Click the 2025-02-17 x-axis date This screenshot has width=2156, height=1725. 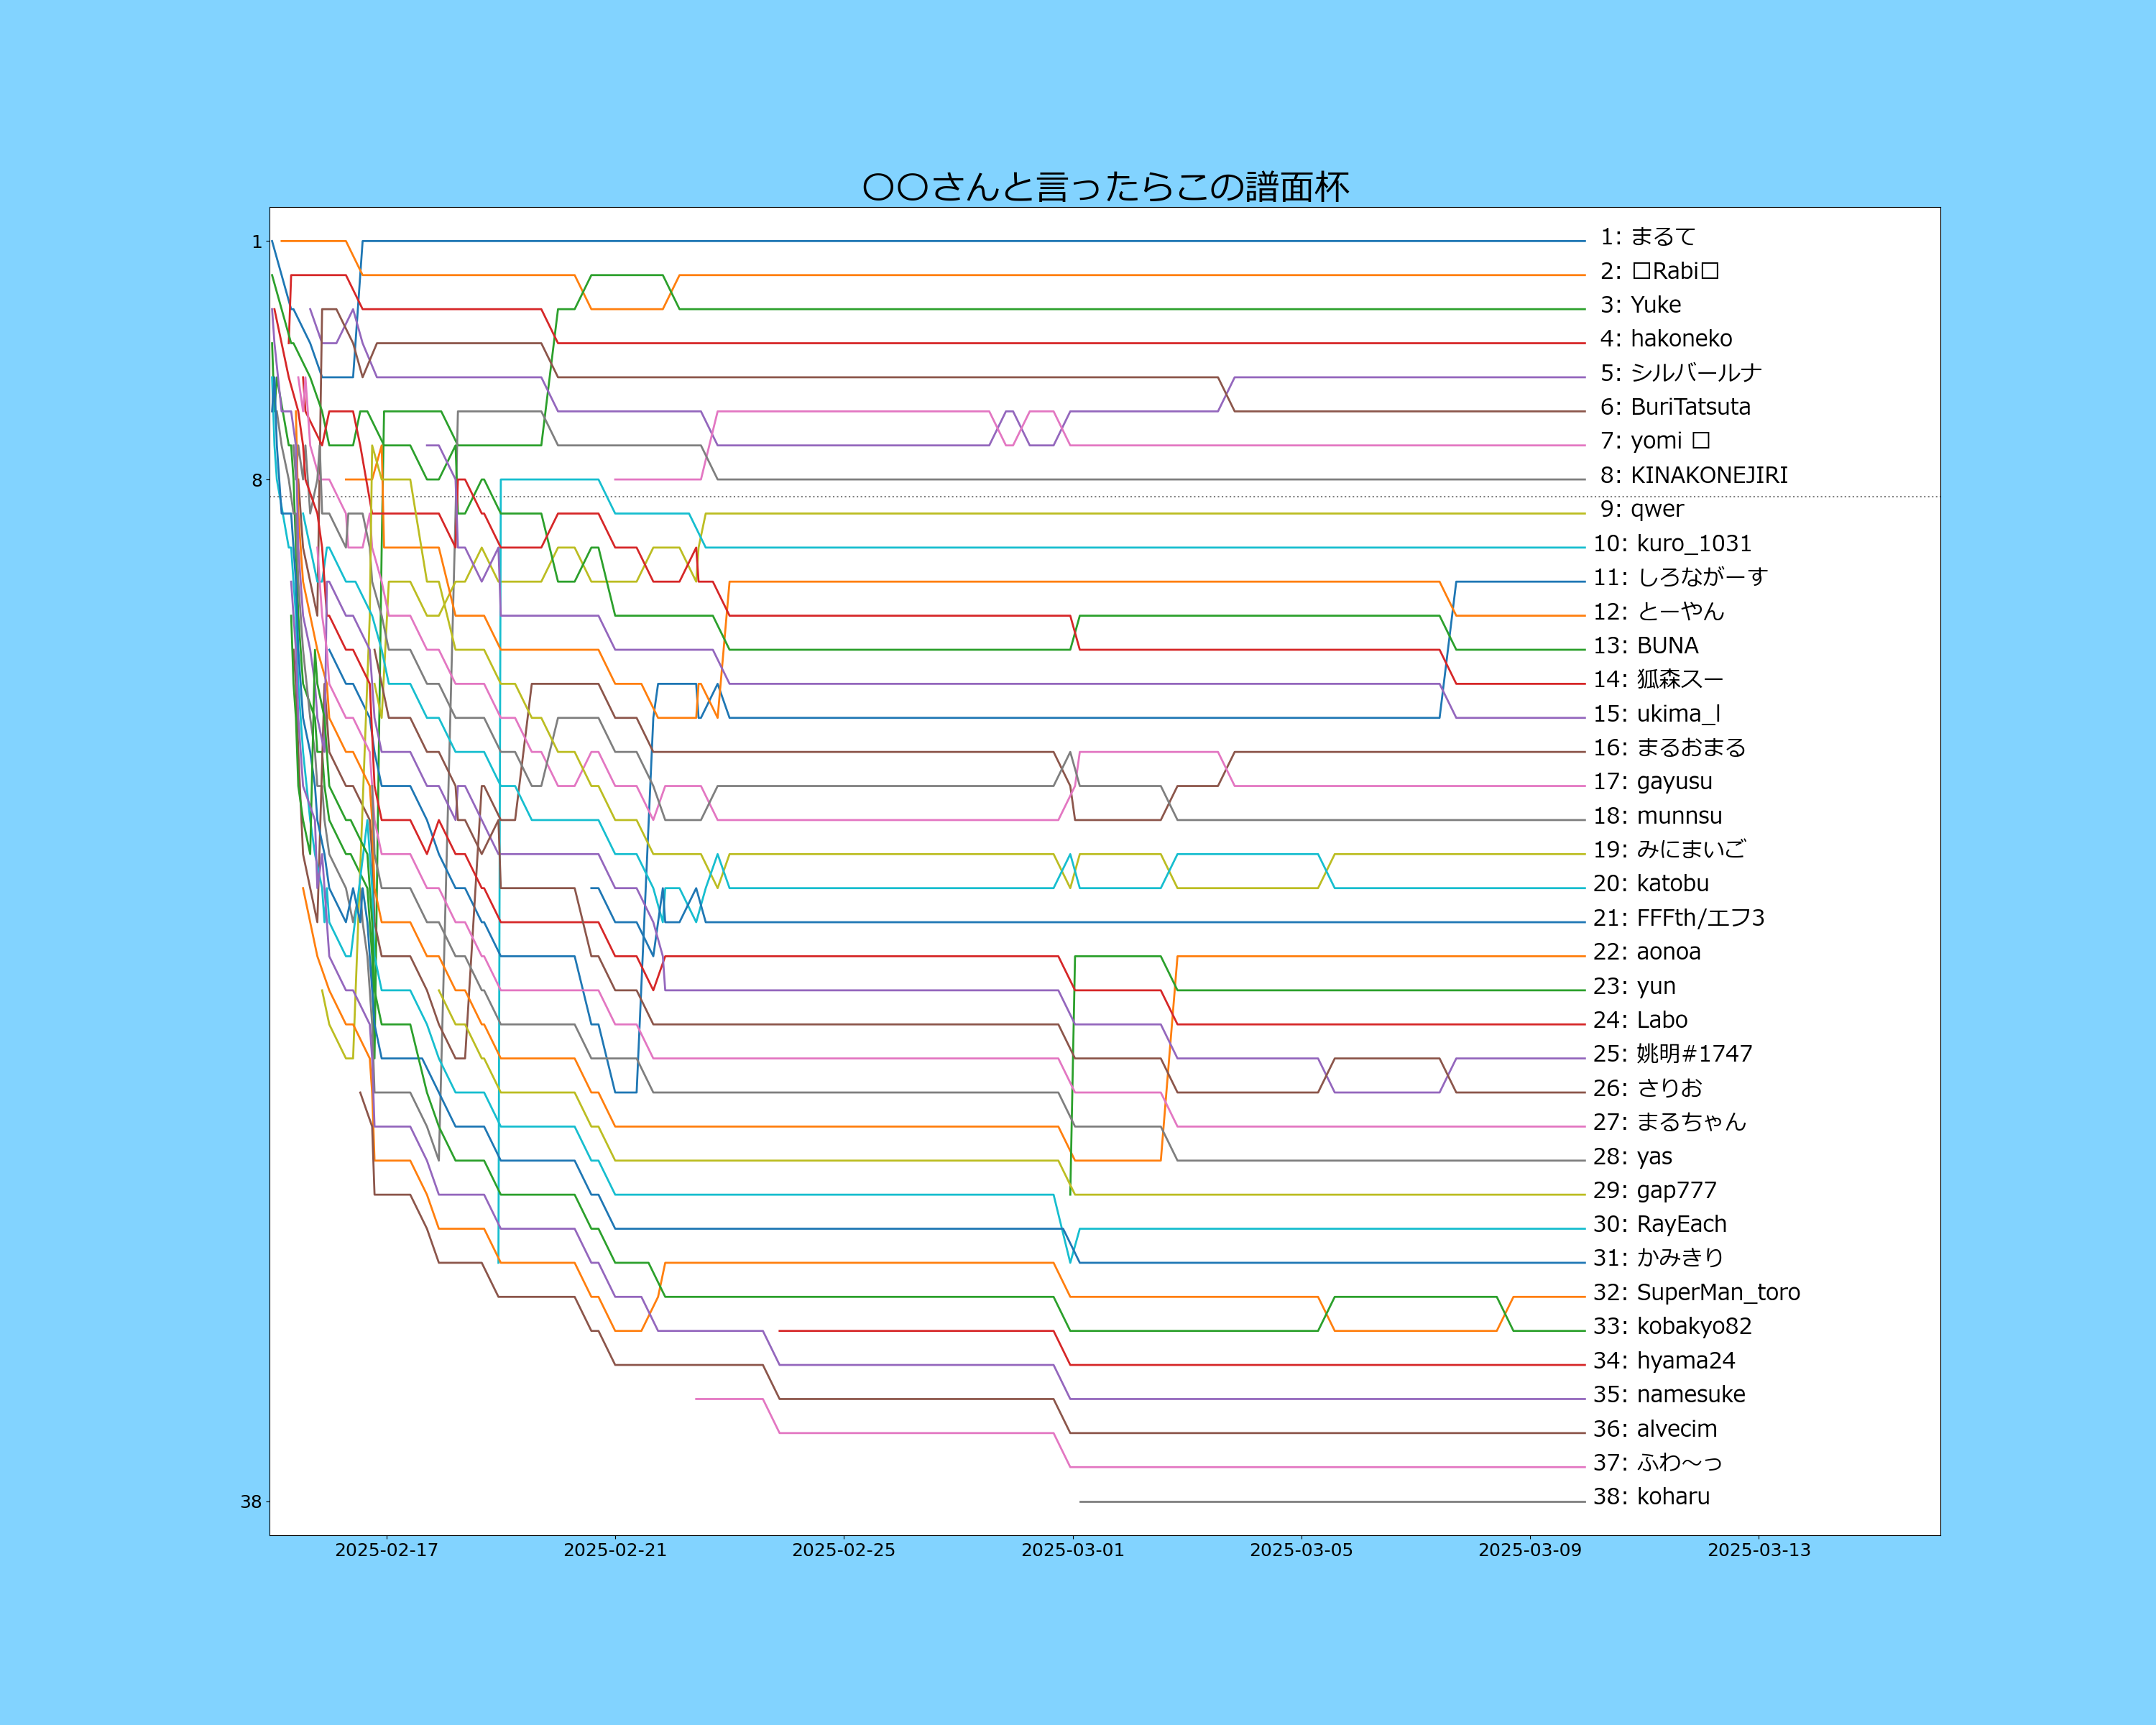tap(386, 1550)
